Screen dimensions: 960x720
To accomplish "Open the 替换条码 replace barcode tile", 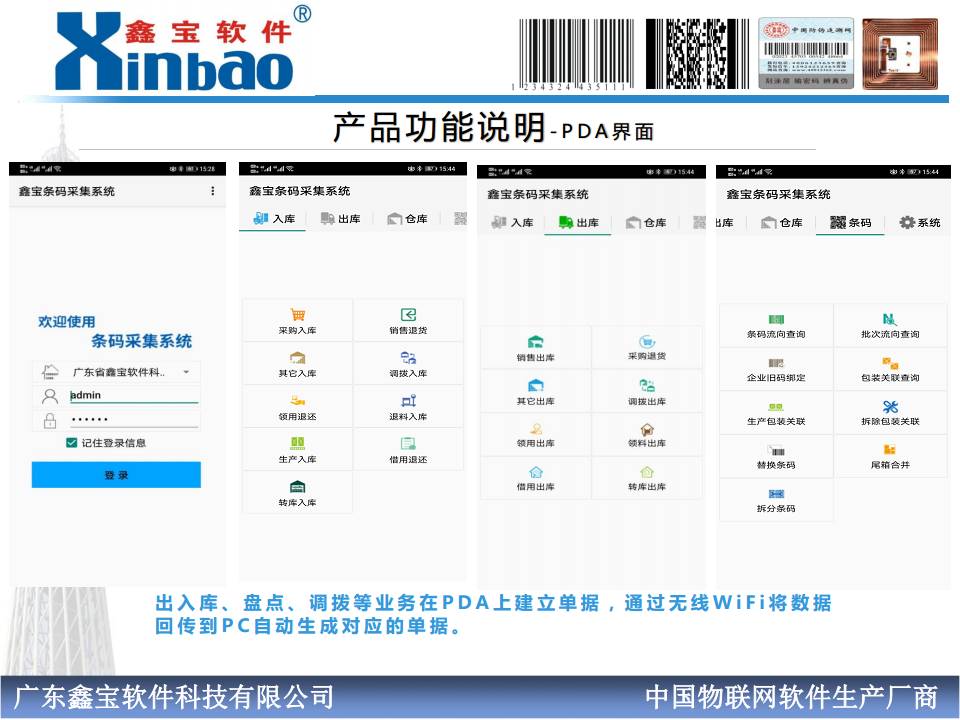I will tap(776, 457).
